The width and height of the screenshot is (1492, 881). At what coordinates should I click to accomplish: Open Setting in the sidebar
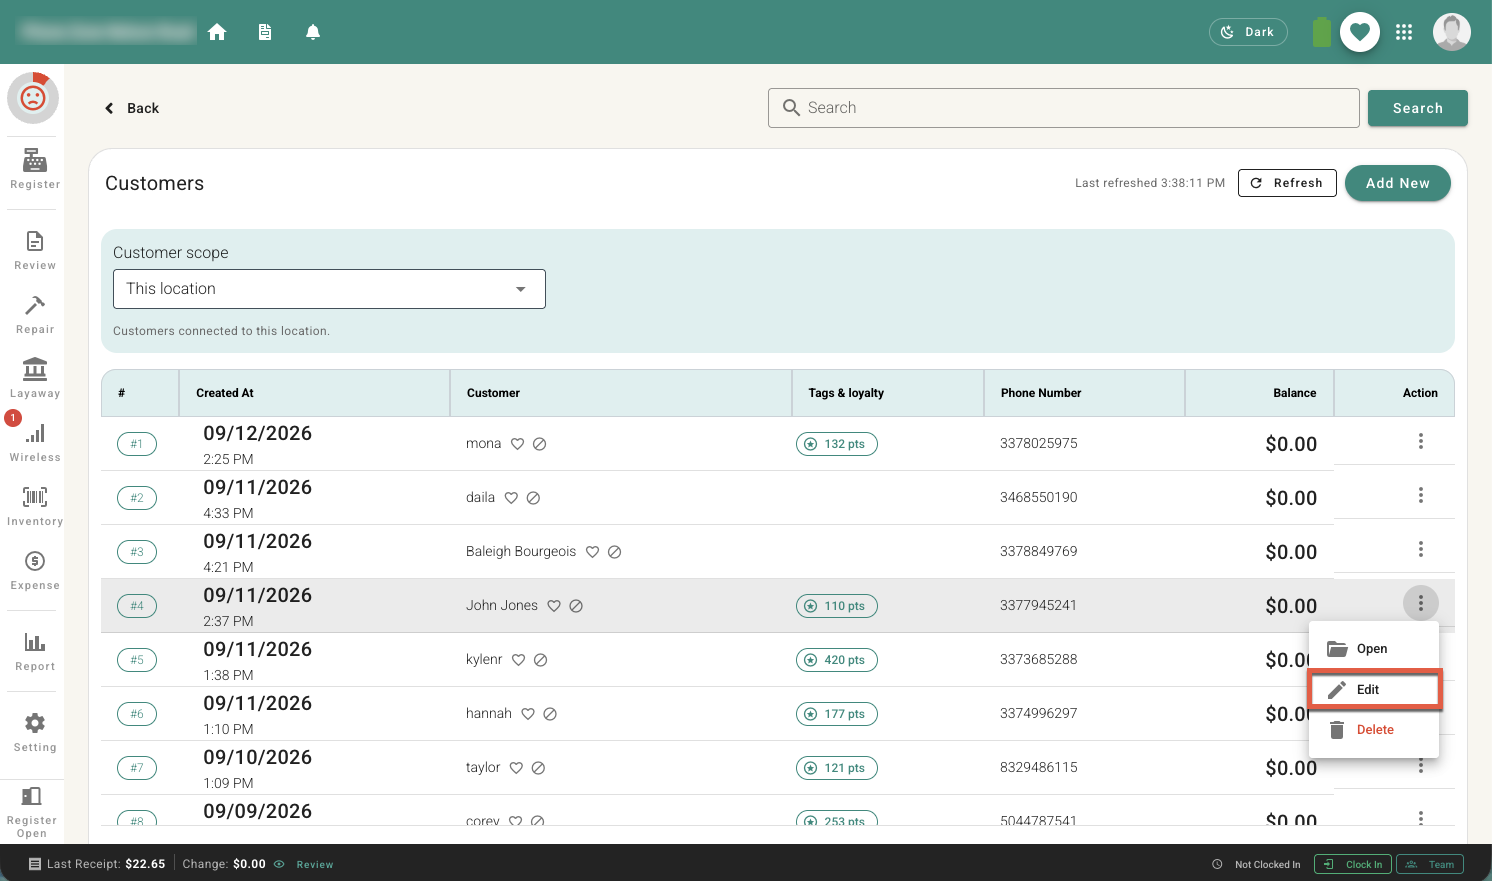click(35, 732)
